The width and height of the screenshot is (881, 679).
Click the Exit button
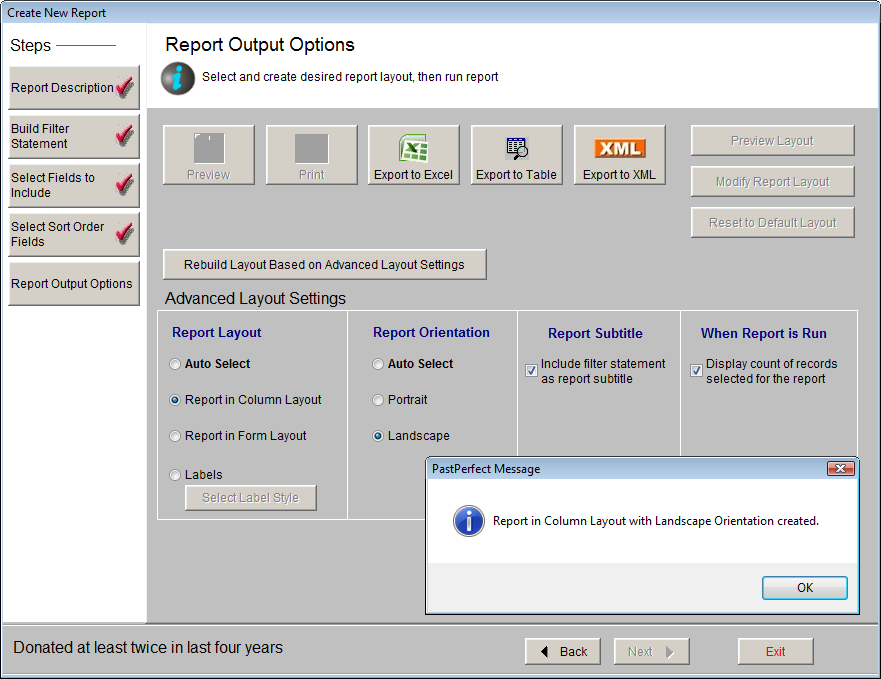point(775,651)
